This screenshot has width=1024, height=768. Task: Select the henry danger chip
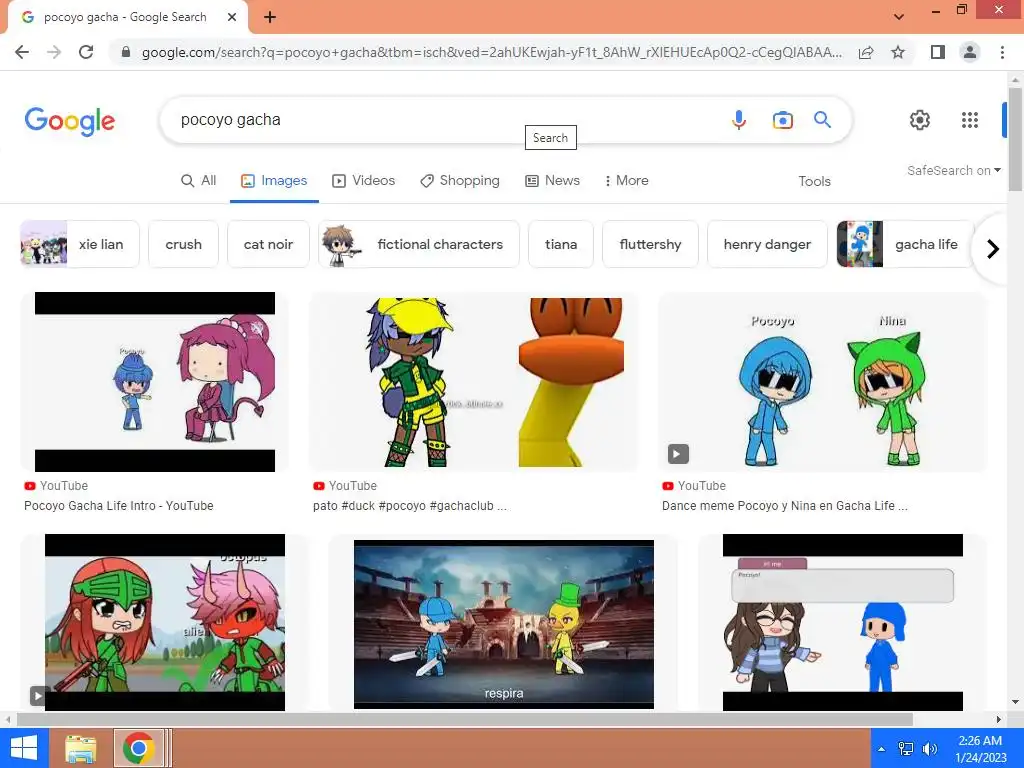[767, 244]
